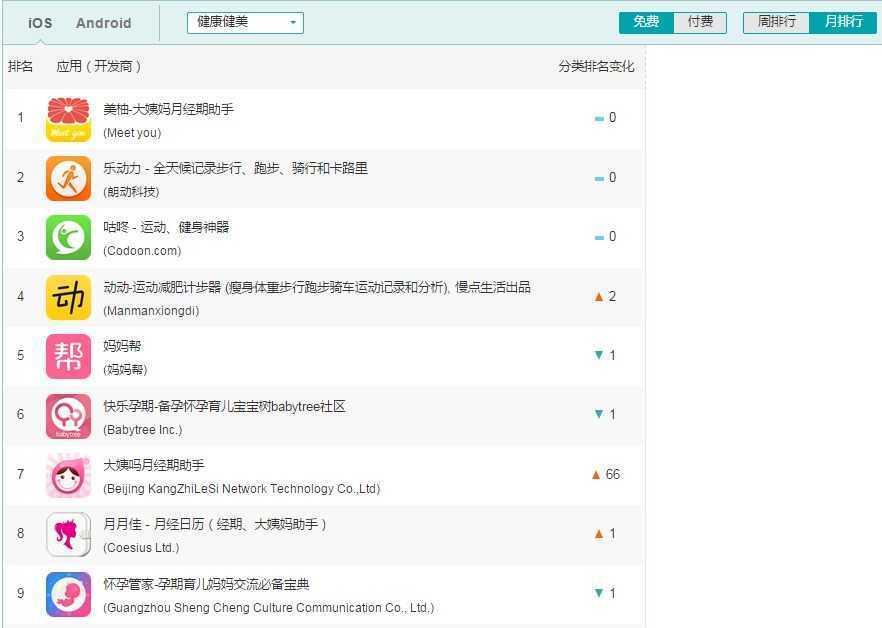
Task: Switch to 免费 free apps
Action: point(646,22)
